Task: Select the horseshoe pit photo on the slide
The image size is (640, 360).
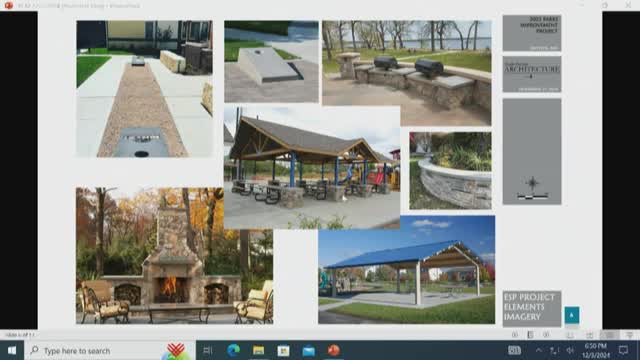Action: (x=144, y=89)
